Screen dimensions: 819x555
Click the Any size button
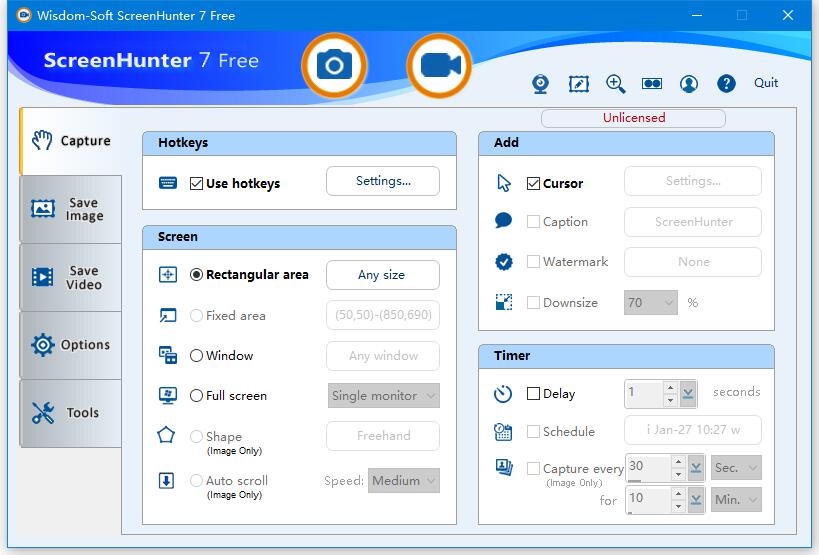[x=383, y=275]
